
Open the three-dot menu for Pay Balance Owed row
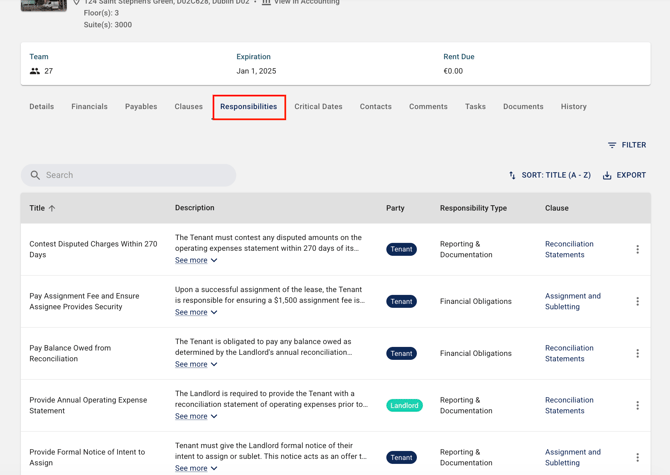click(637, 353)
